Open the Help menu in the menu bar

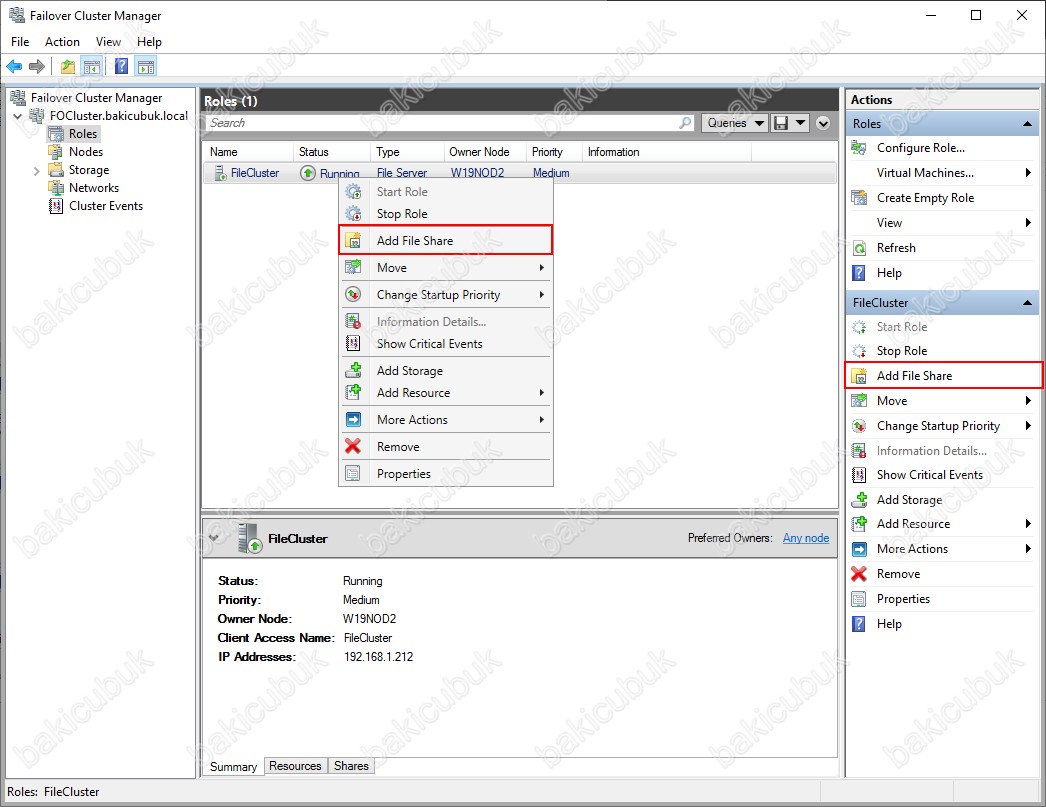point(149,41)
